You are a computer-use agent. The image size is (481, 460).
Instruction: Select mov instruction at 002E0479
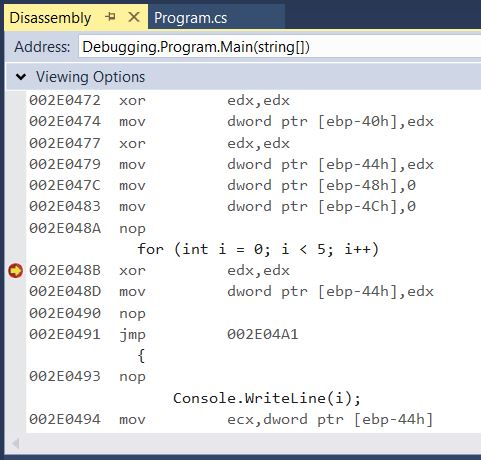pyautogui.click(x=231, y=164)
